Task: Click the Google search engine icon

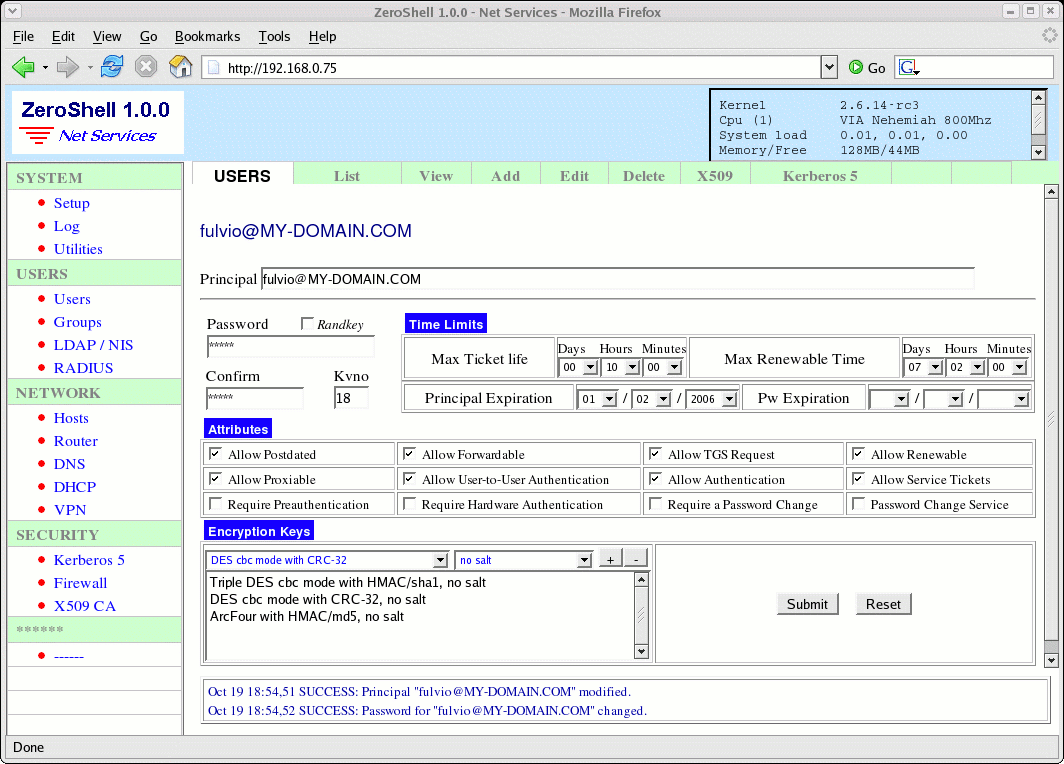Action: [x=909, y=67]
